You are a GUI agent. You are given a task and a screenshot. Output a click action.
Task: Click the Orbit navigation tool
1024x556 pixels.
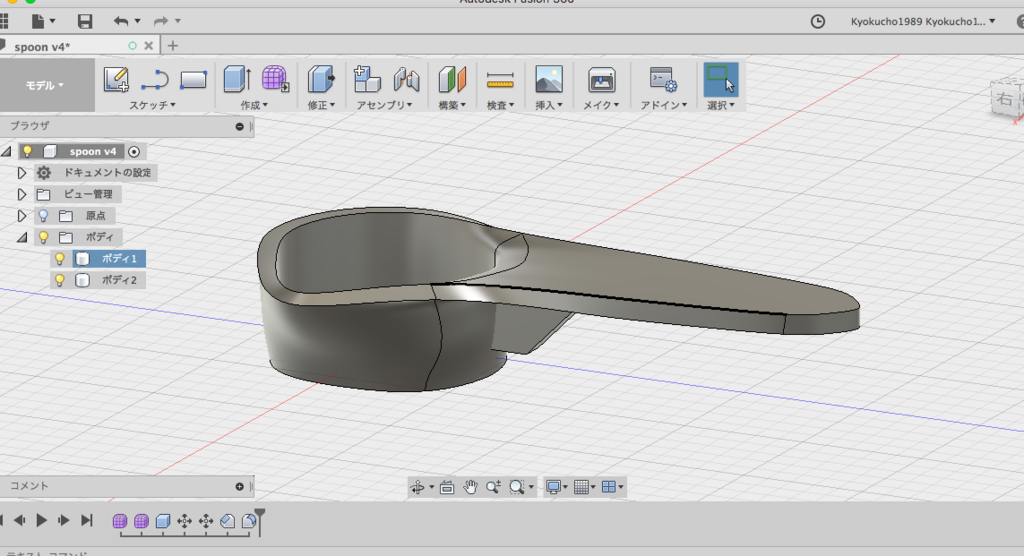[x=417, y=487]
